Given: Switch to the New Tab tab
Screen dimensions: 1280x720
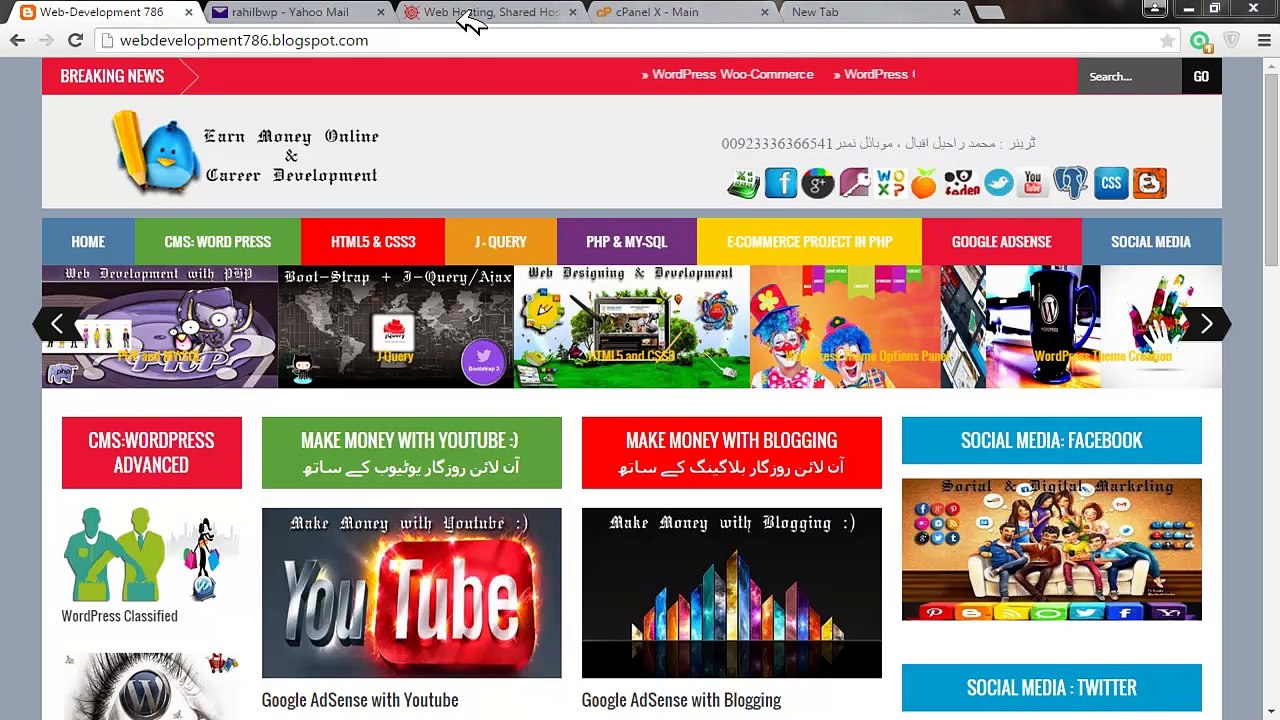Looking at the screenshot, I should click(x=872, y=12).
